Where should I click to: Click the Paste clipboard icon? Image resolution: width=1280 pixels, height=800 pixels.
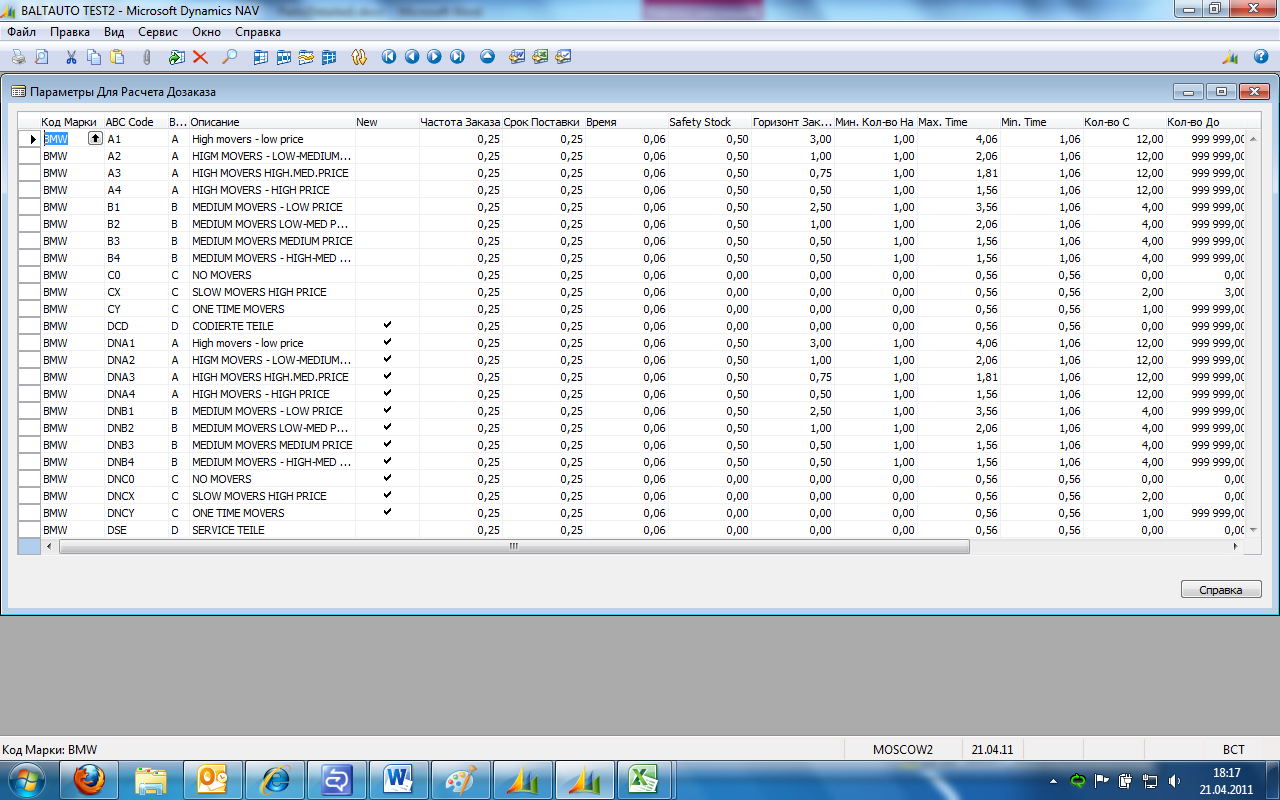click(117, 57)
